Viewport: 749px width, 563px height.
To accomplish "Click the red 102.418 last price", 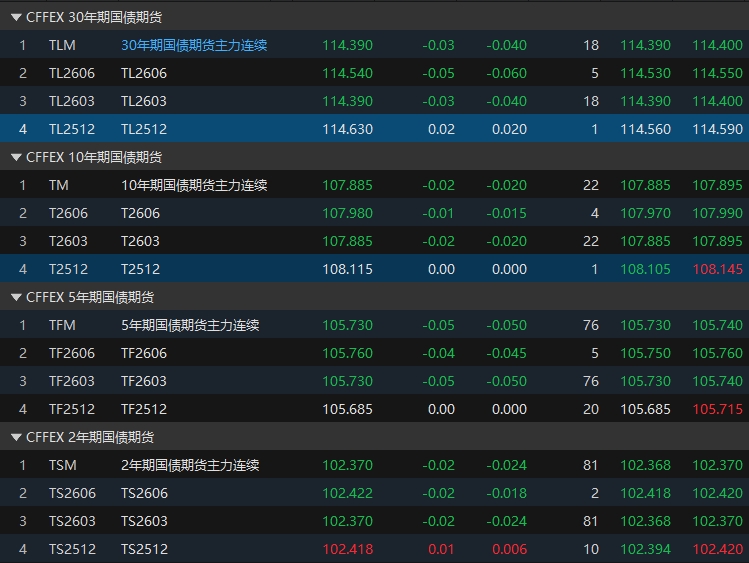I will tap(347, 549).
